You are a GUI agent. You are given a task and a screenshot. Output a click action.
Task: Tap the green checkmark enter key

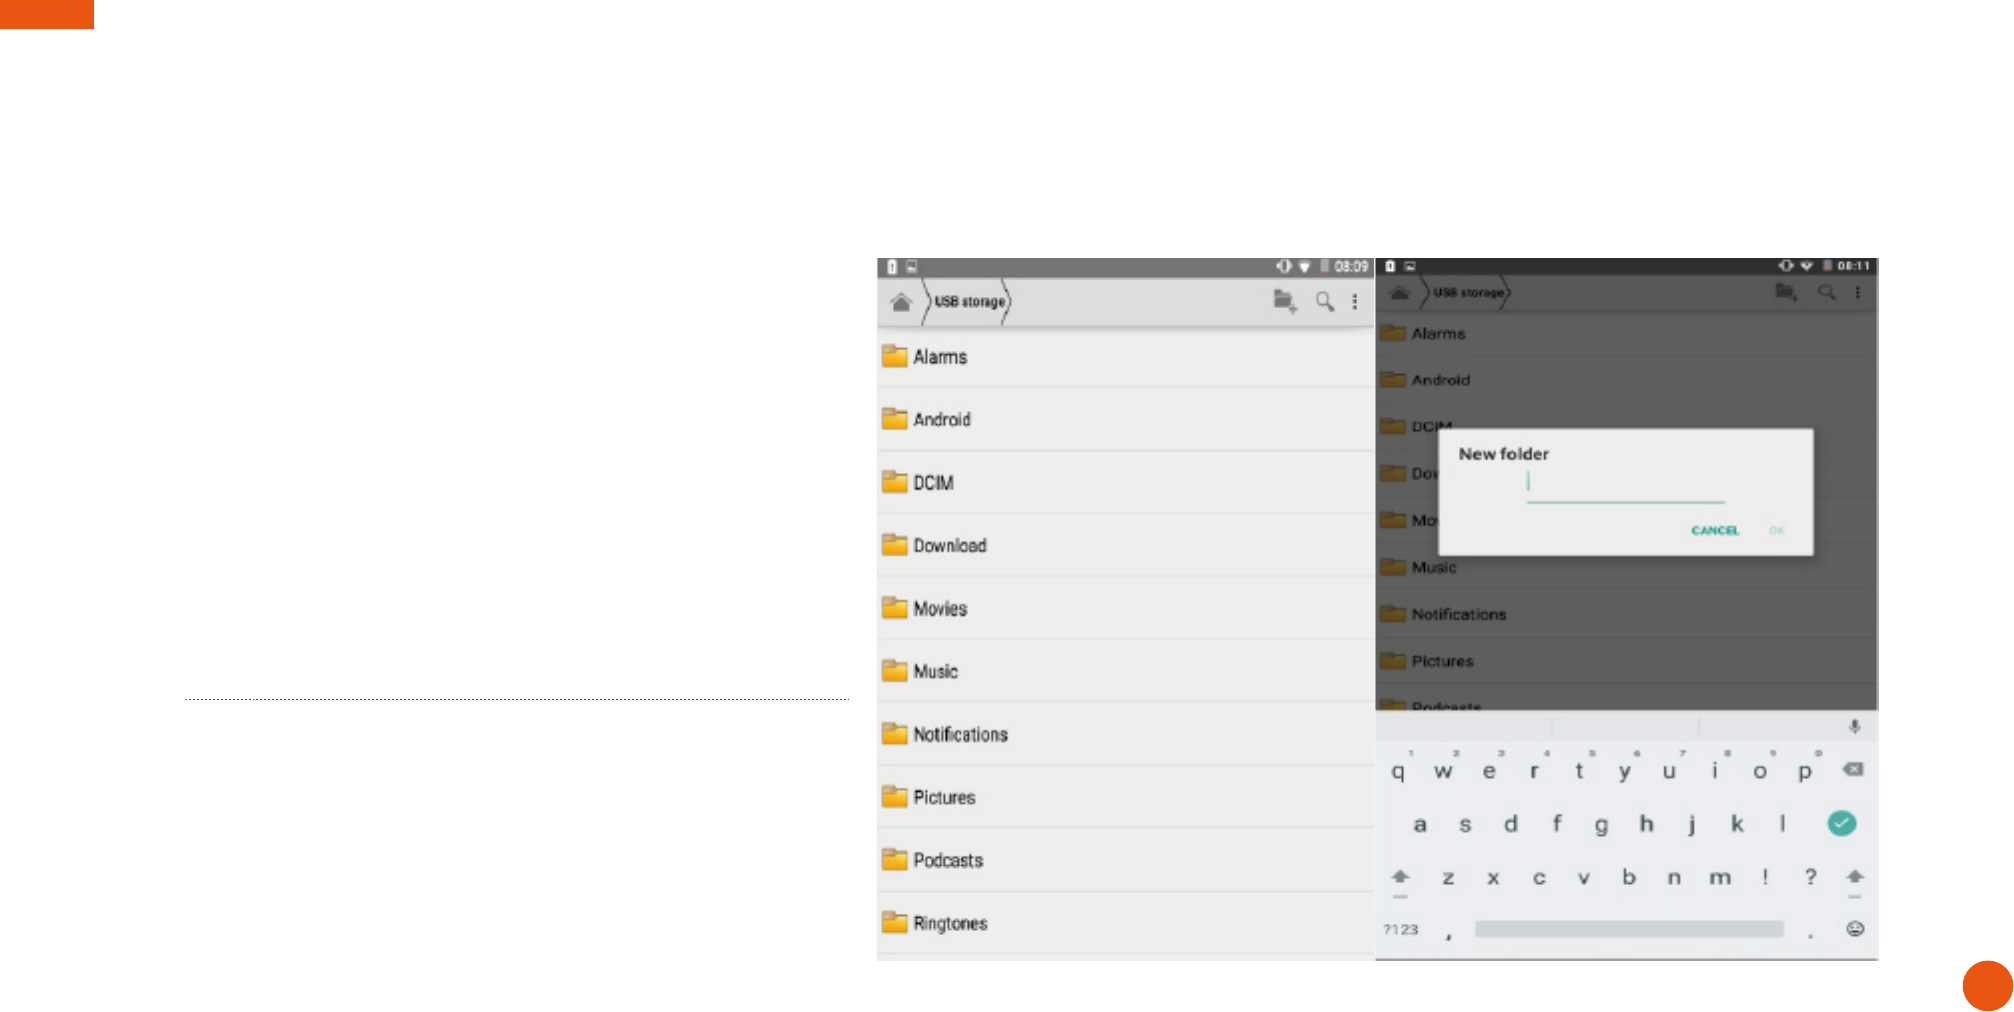point(1842,823)
